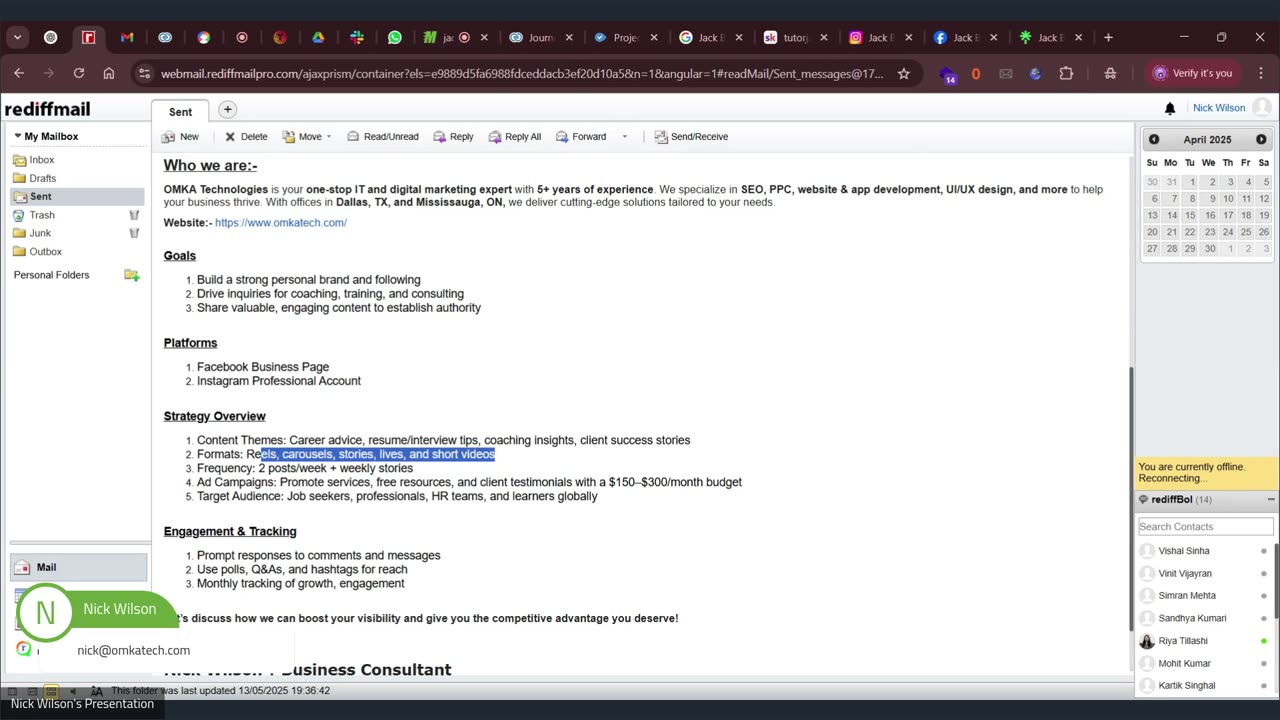Open Nick Wilson account menu

[x=1219, y=108]
